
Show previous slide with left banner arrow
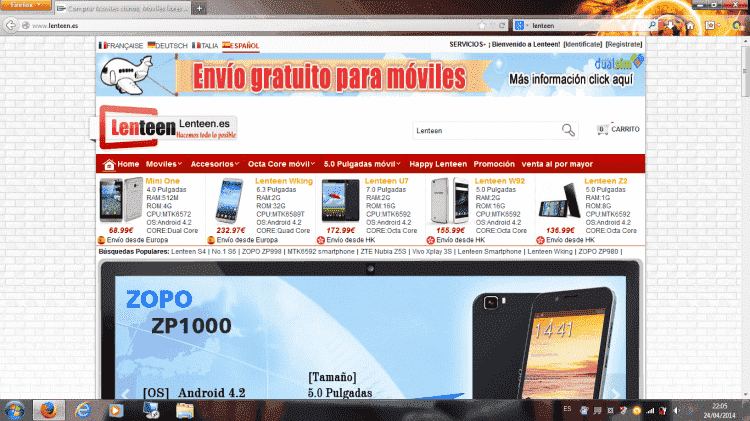click(125, 393)
